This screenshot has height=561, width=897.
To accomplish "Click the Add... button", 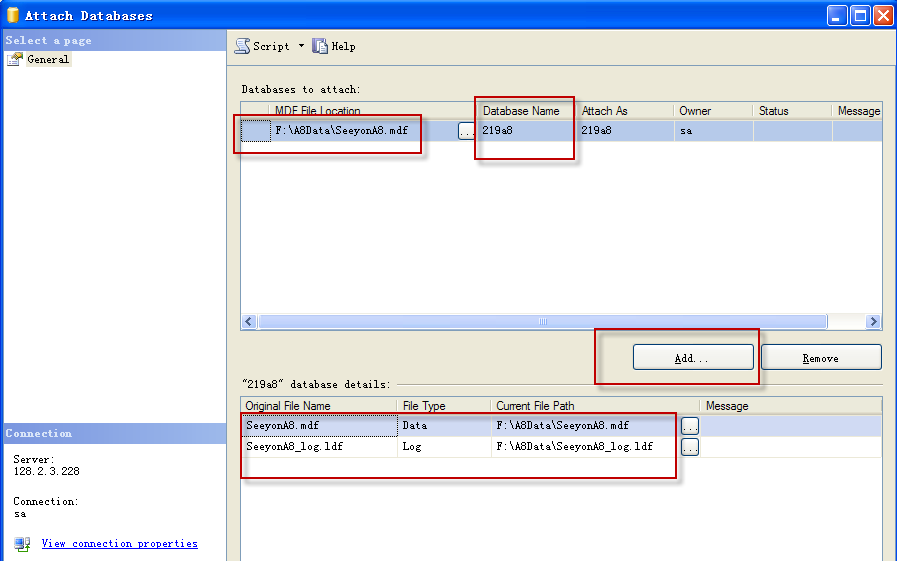I will coord(692,358).
